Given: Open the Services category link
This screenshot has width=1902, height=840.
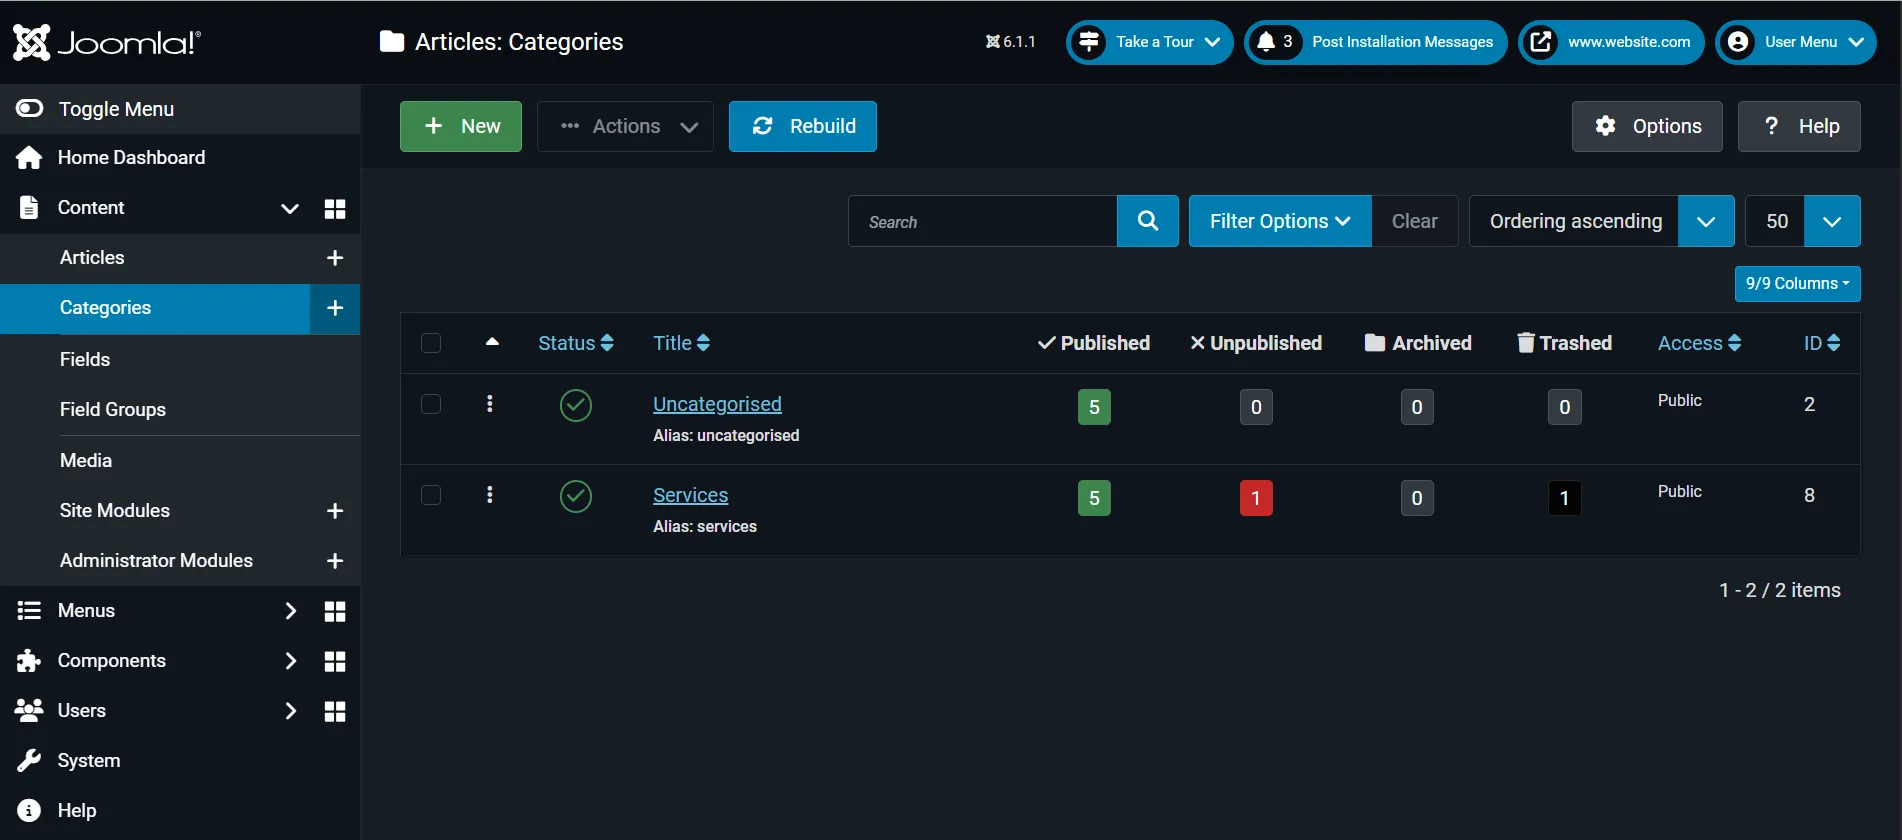Looking at the screenshot, I should point(690,495).
